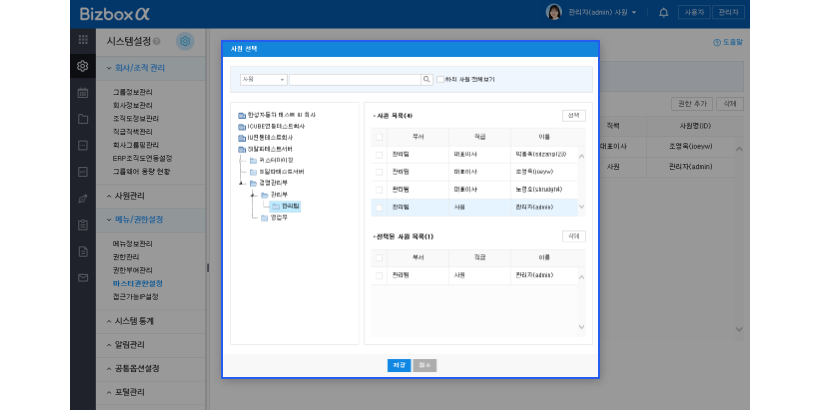Screen dimensions: 820x413
Task: Click the 삭제 button in 선택된 사원 목록
Action: point(574,236)
